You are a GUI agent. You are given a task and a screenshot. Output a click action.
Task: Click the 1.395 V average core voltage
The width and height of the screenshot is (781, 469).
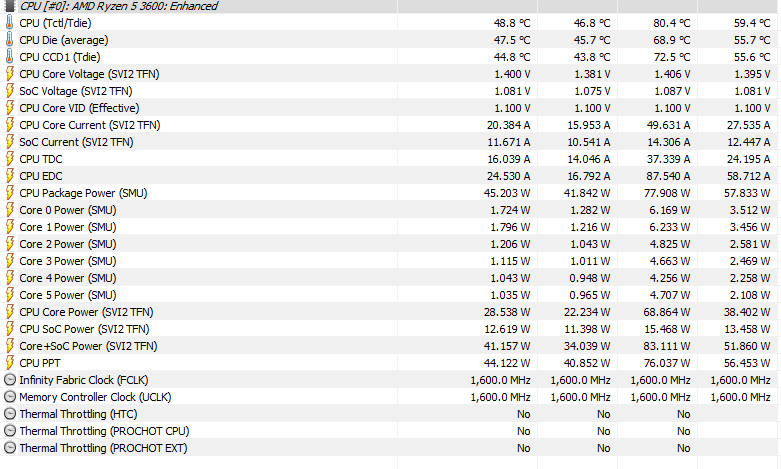pos(752,74)
